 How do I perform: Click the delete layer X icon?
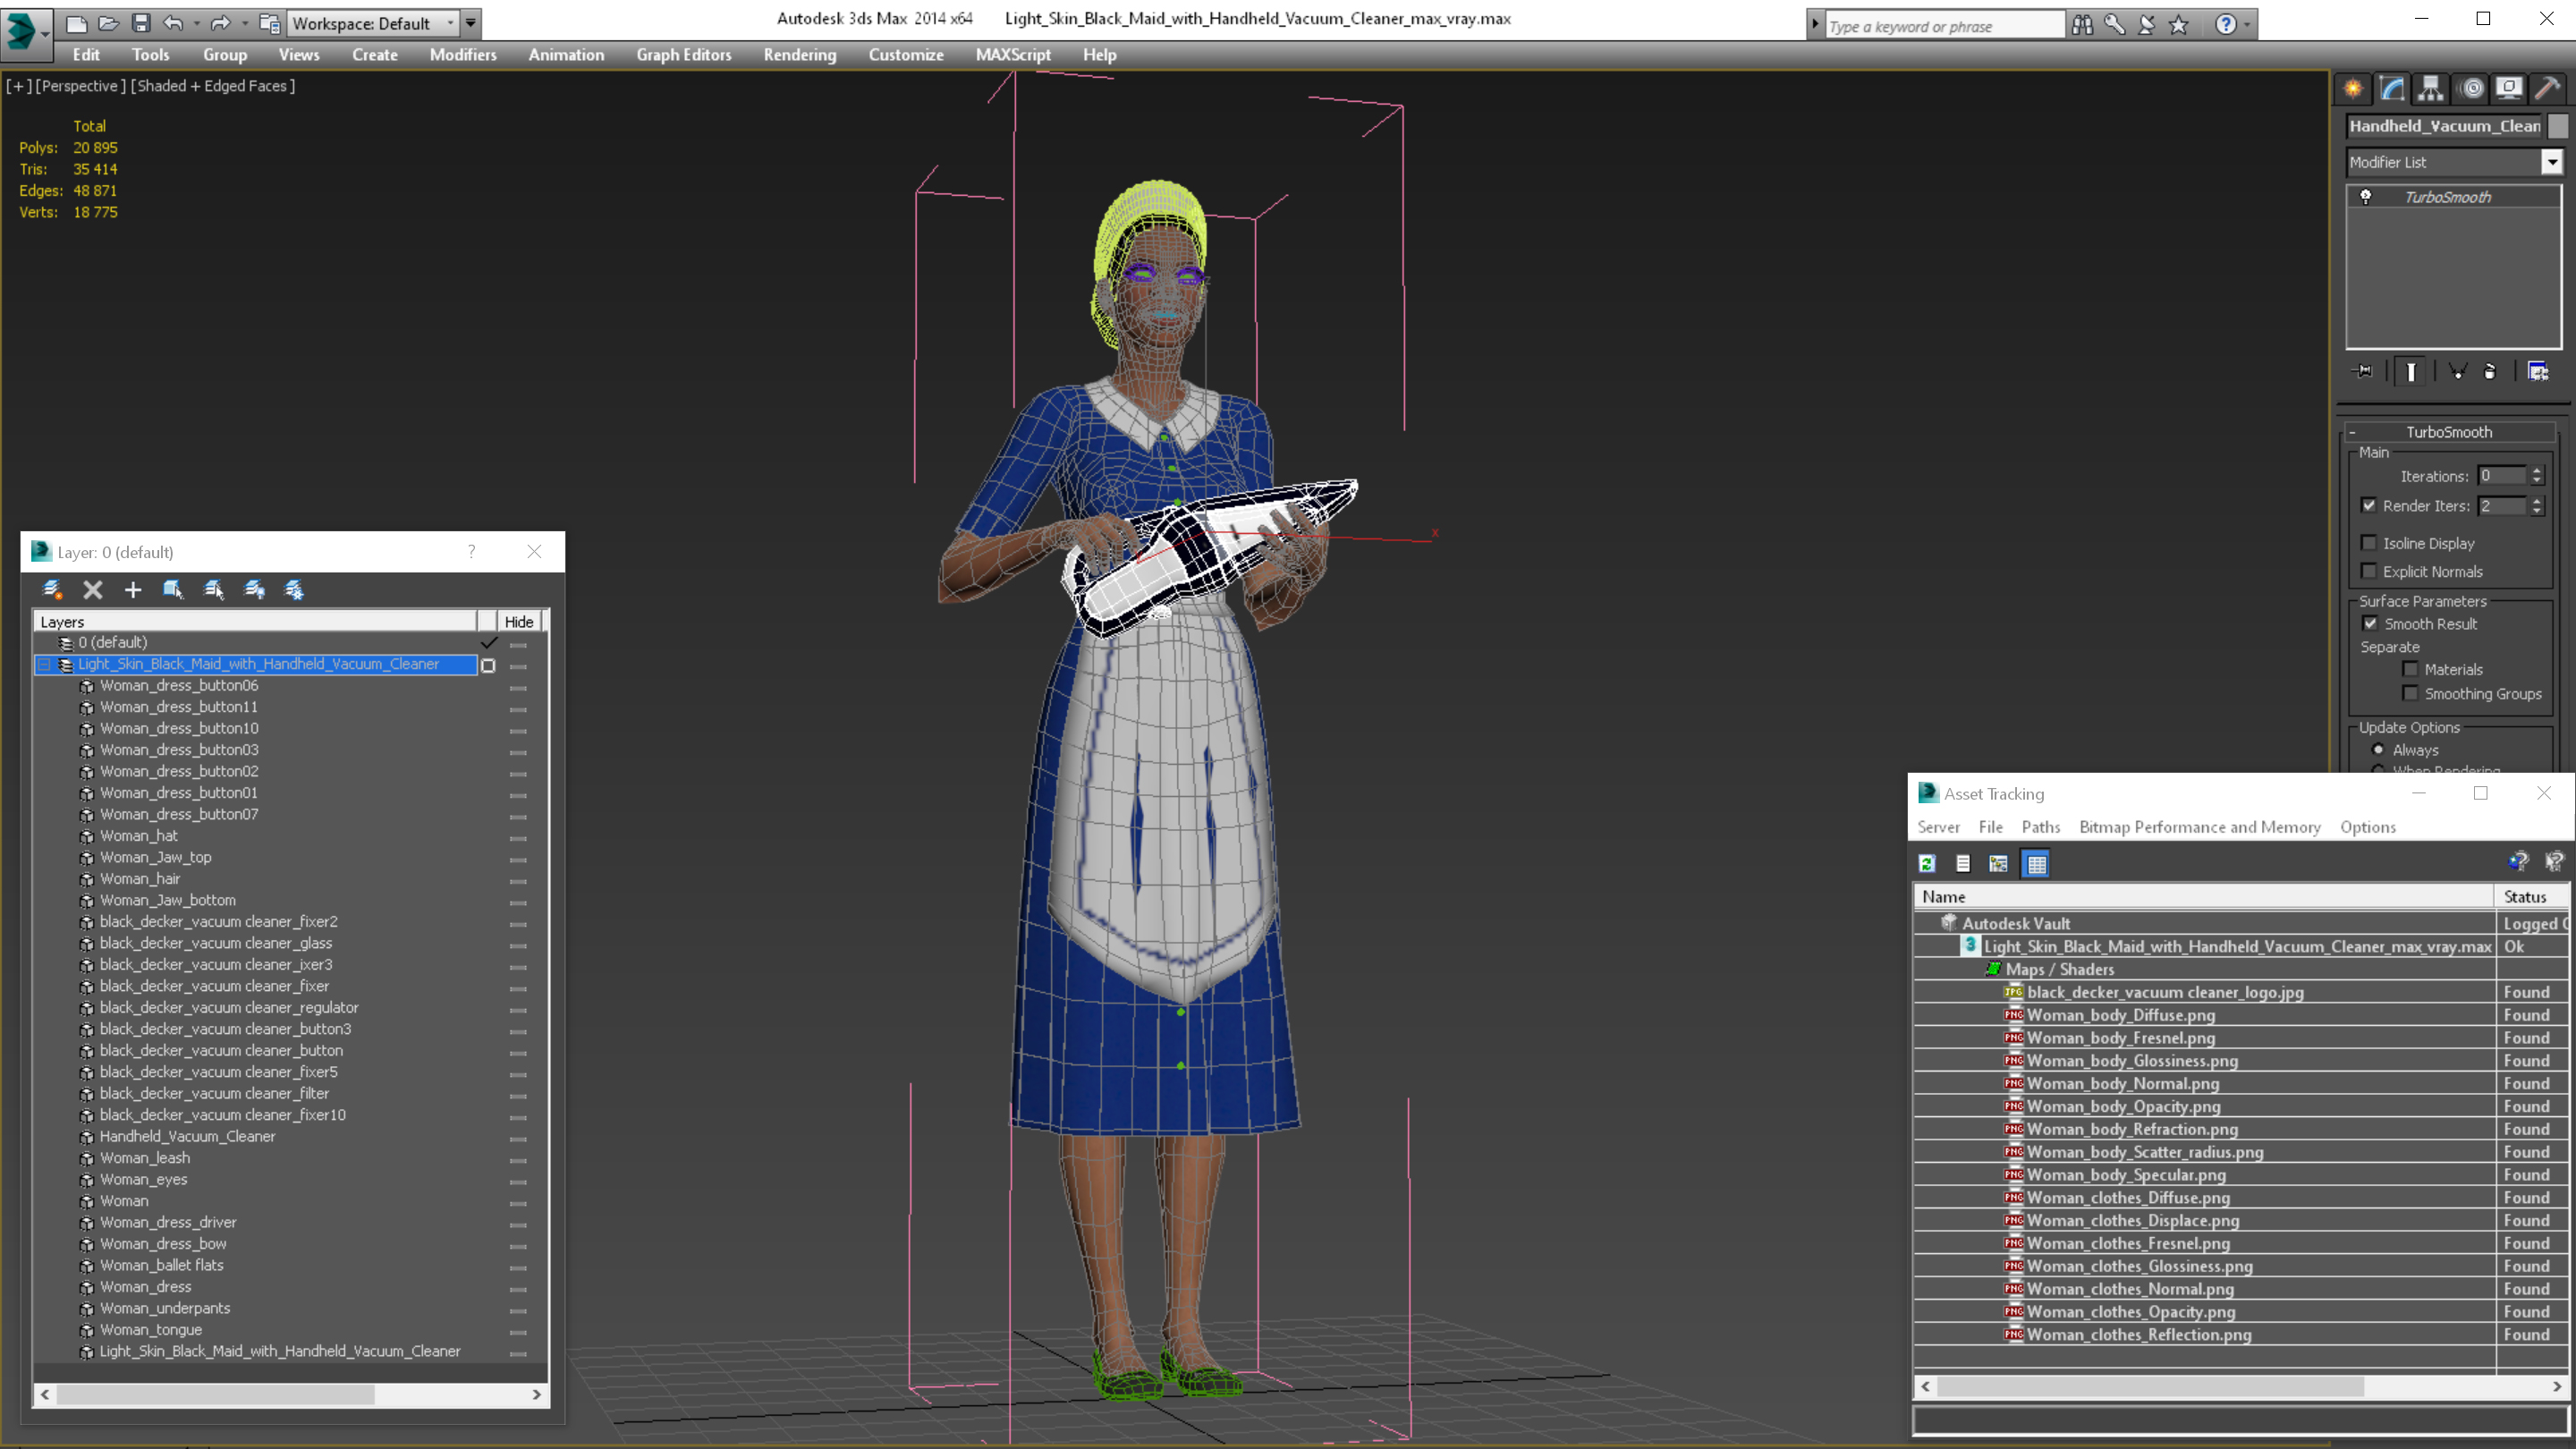[x=93, y=590]
